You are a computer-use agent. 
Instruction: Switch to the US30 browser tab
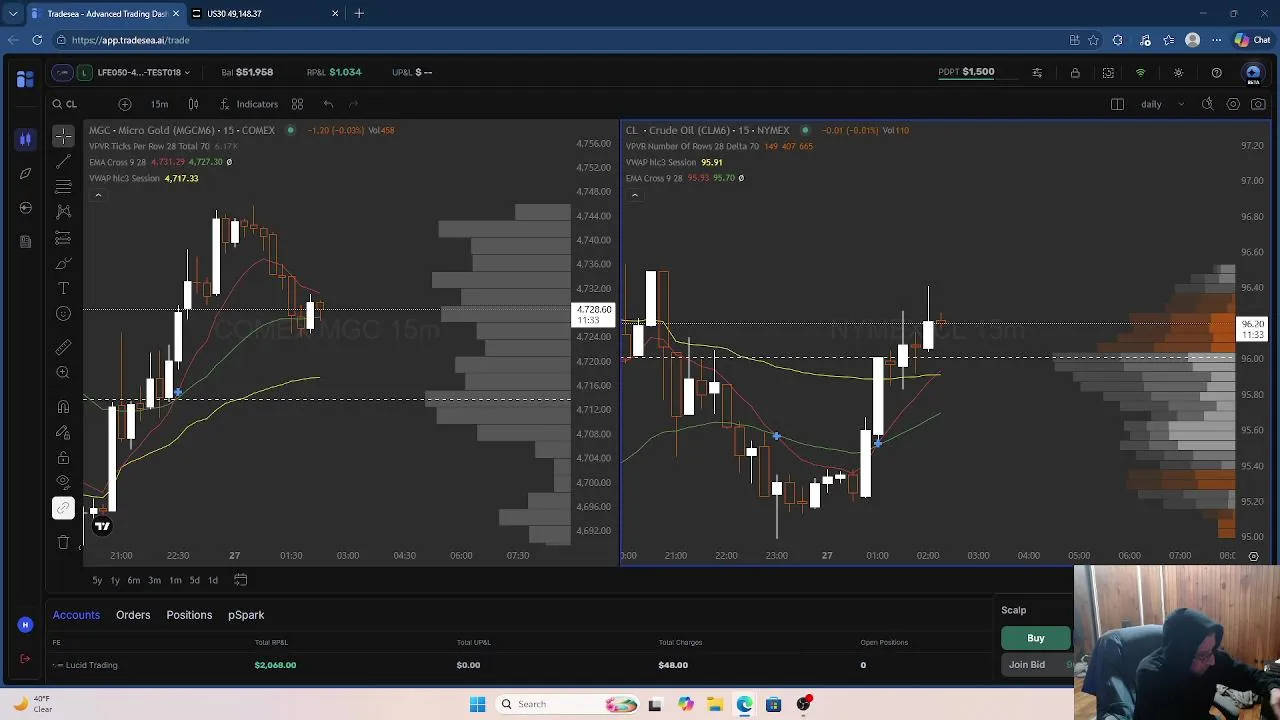[x=265, y=14]
